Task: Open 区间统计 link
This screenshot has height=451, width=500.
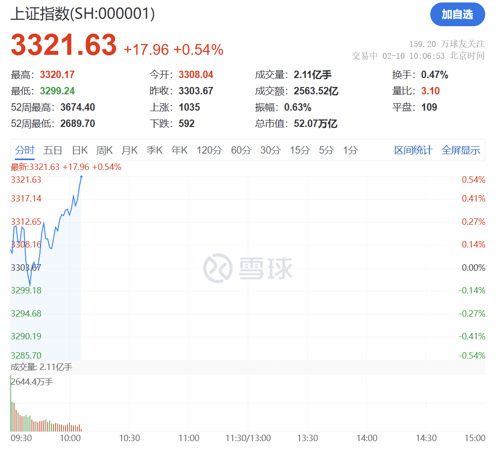Action: (413, 150)
